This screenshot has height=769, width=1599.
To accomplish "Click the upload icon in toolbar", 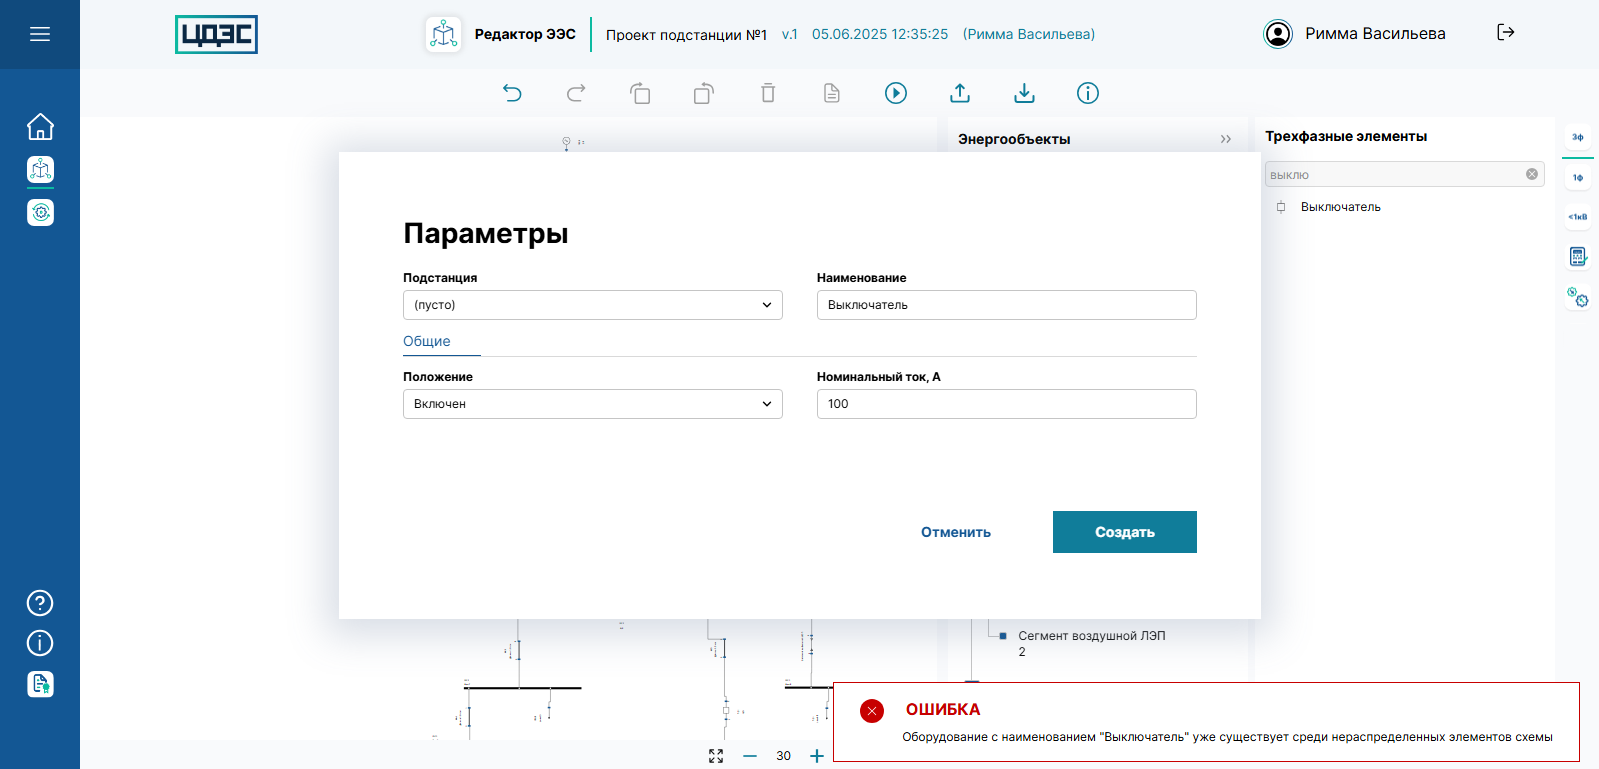I will [960, 93].
